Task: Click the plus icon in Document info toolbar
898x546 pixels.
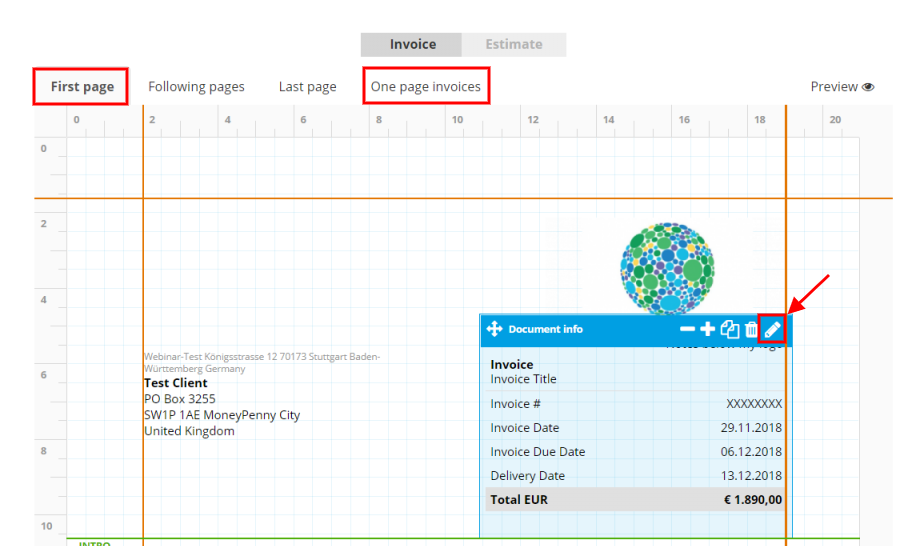Action: tap(708, 329)
